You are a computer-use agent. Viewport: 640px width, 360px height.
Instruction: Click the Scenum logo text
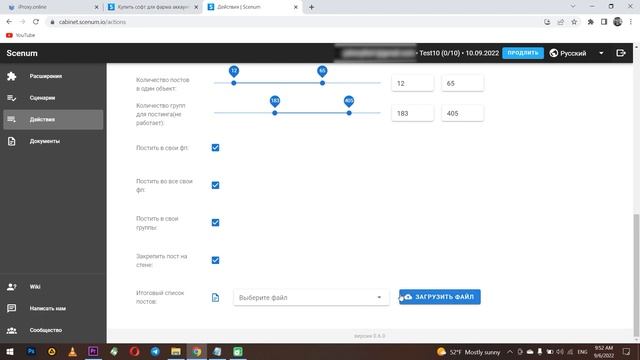(22, 53)
